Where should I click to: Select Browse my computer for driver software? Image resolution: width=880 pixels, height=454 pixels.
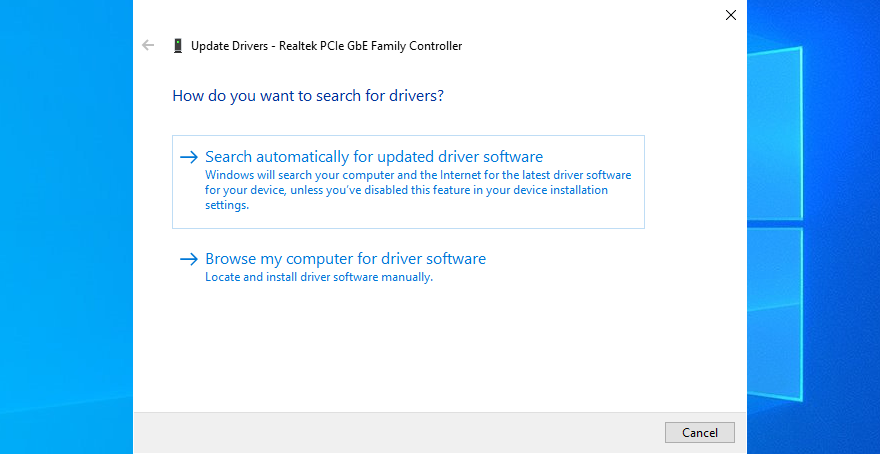pyautogui.click(x=345, y=259)
